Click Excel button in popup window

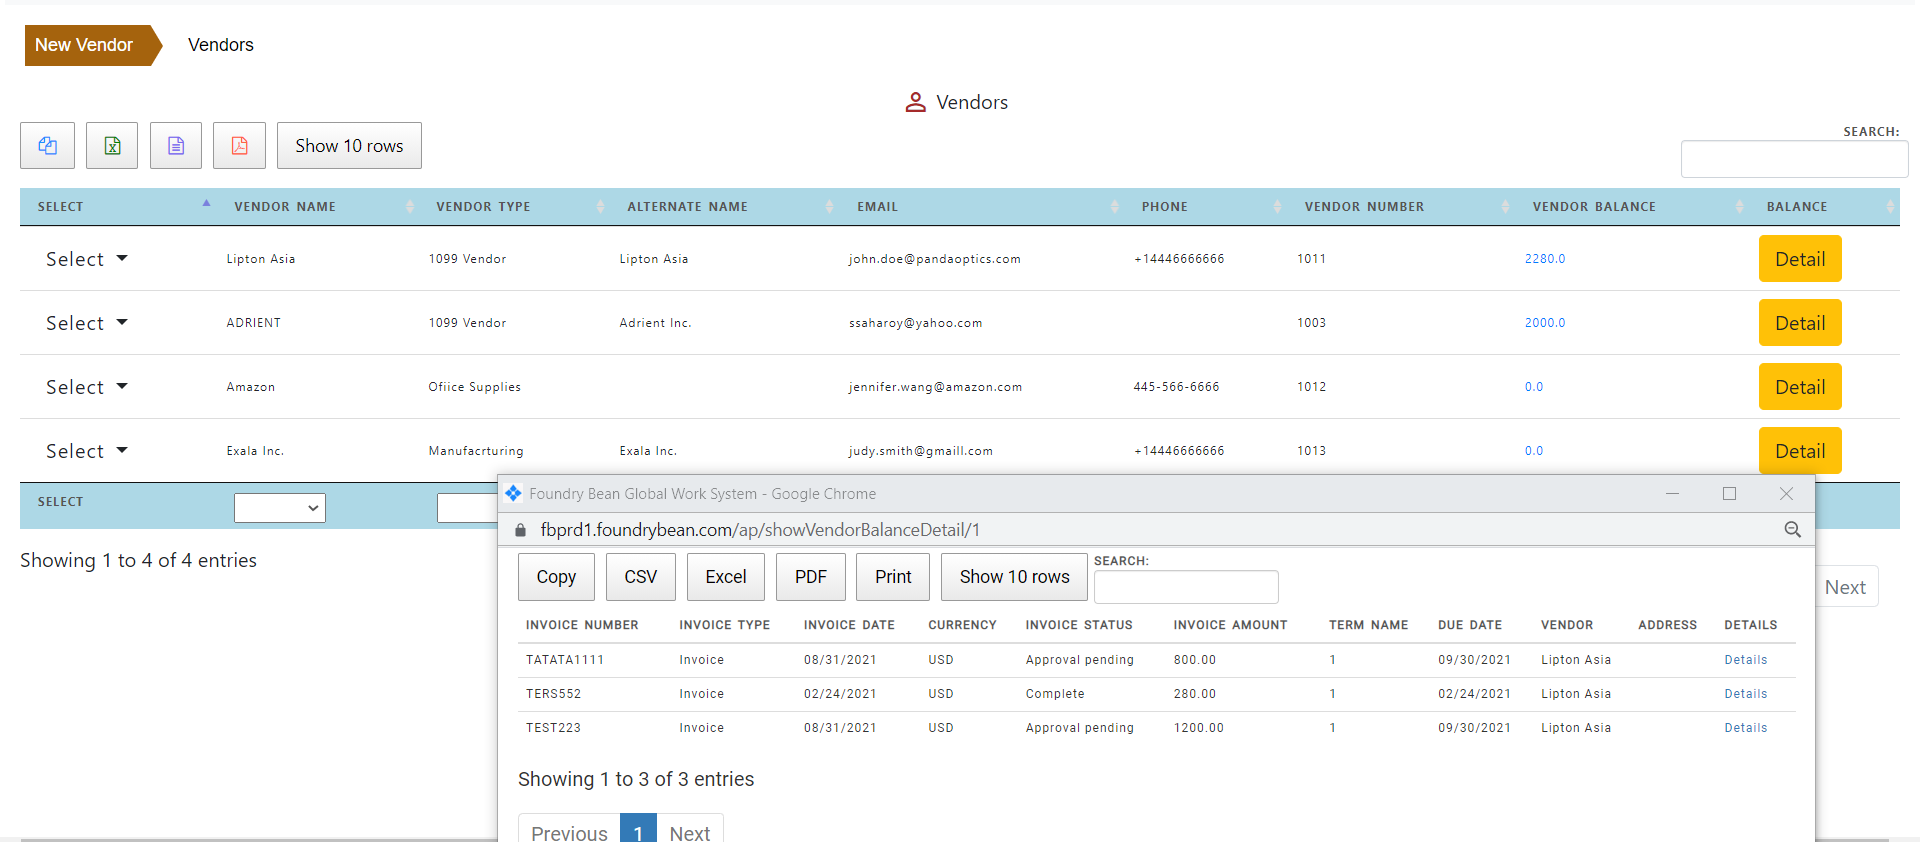(726, 577)
